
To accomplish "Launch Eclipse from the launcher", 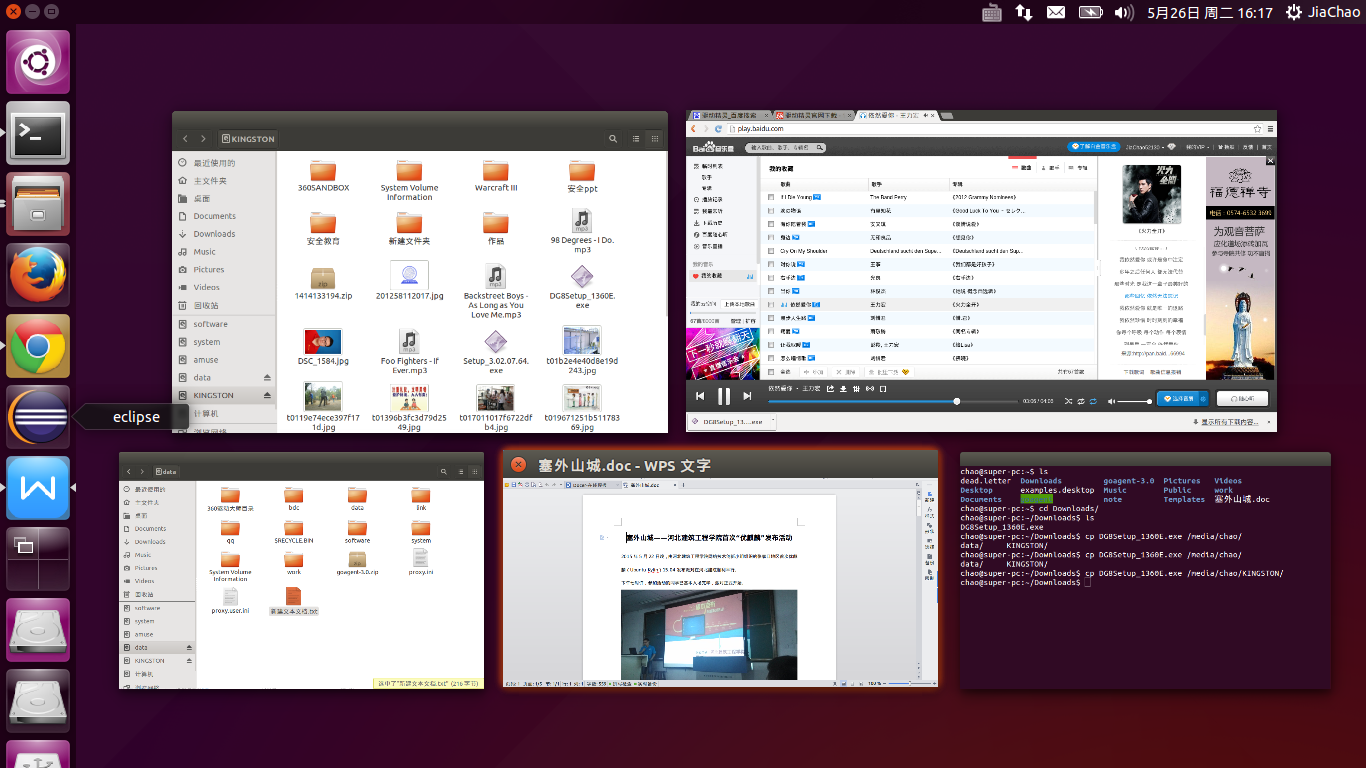I will pyautogui.click(x=38, y=417).
